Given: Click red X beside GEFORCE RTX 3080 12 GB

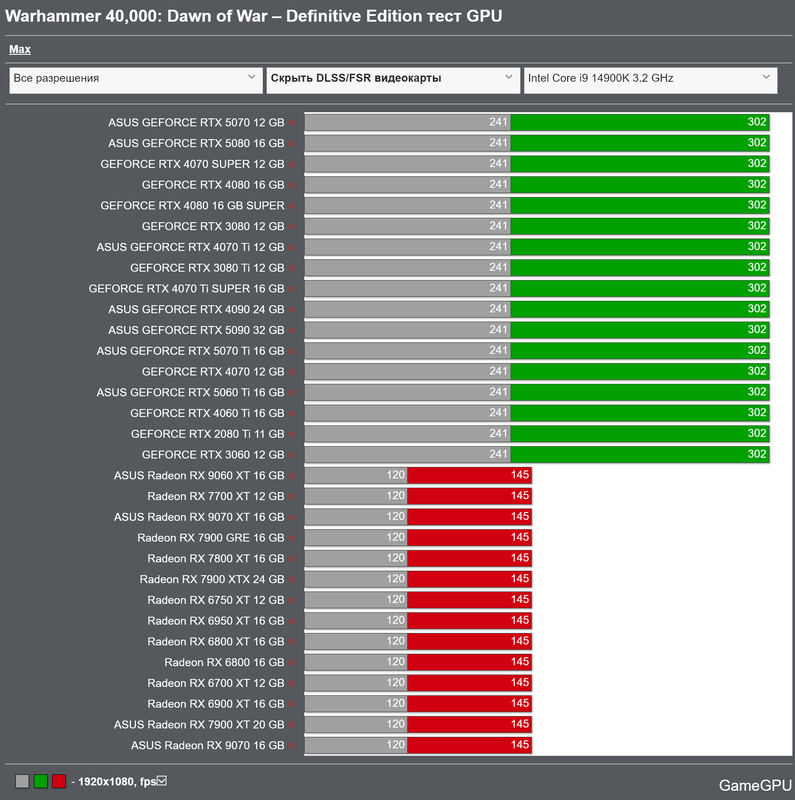Looking at the screenshot, I should [x=291, y=227].
